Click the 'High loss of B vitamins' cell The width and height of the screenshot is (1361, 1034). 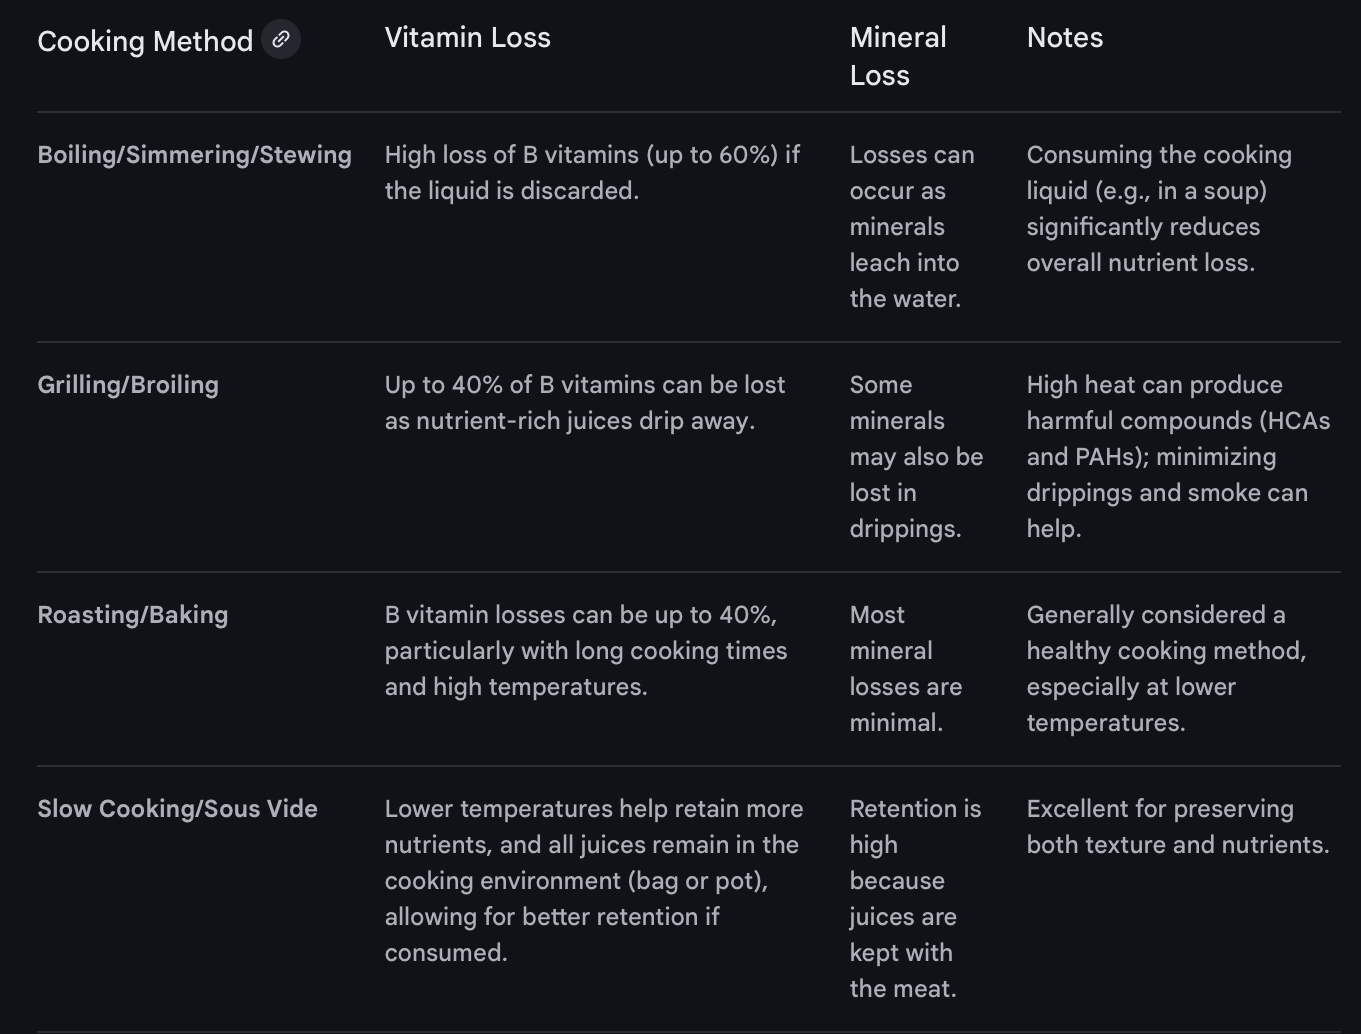point(592,173)
